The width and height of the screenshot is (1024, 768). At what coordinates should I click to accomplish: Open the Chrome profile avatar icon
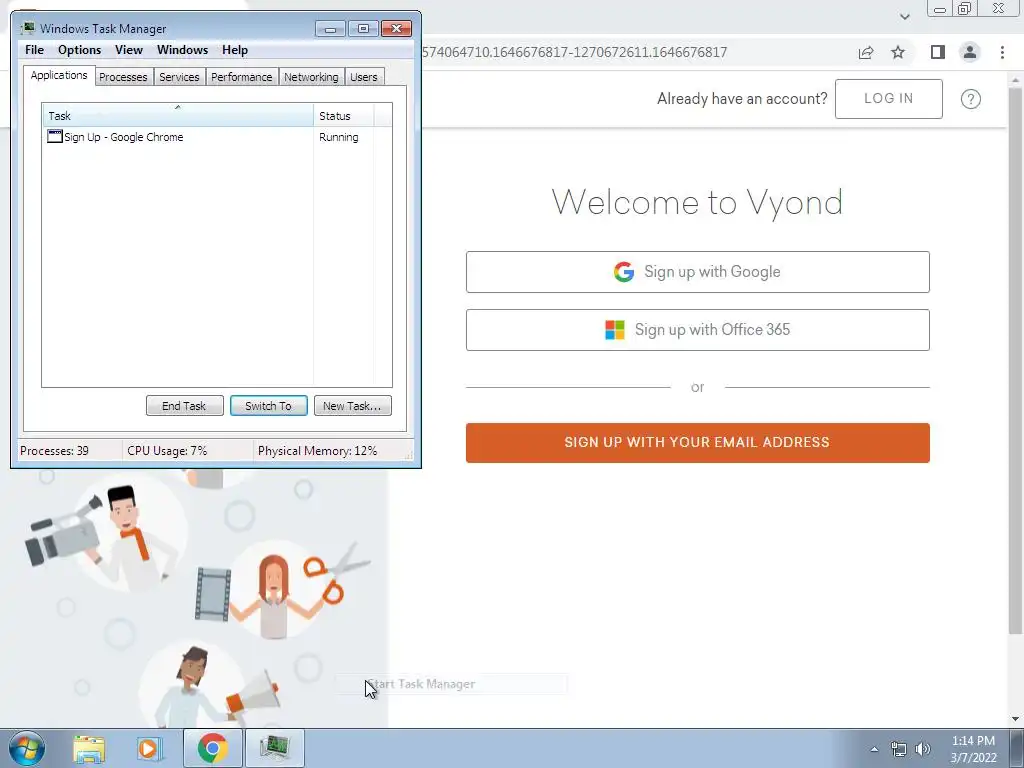click(970, 52)
